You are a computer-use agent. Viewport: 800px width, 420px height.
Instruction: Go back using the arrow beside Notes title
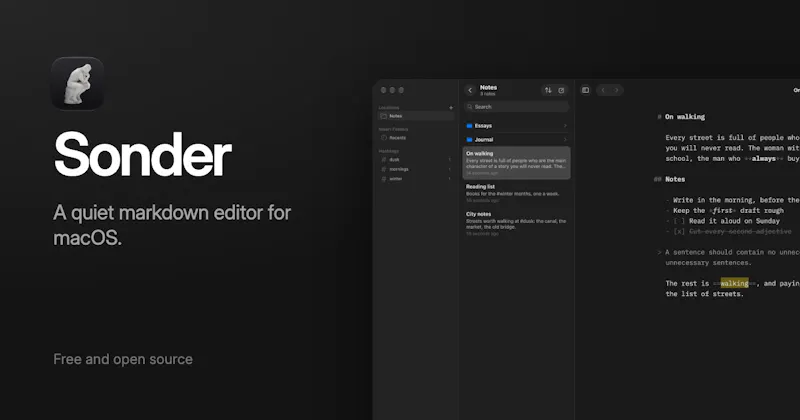[470, 90]
